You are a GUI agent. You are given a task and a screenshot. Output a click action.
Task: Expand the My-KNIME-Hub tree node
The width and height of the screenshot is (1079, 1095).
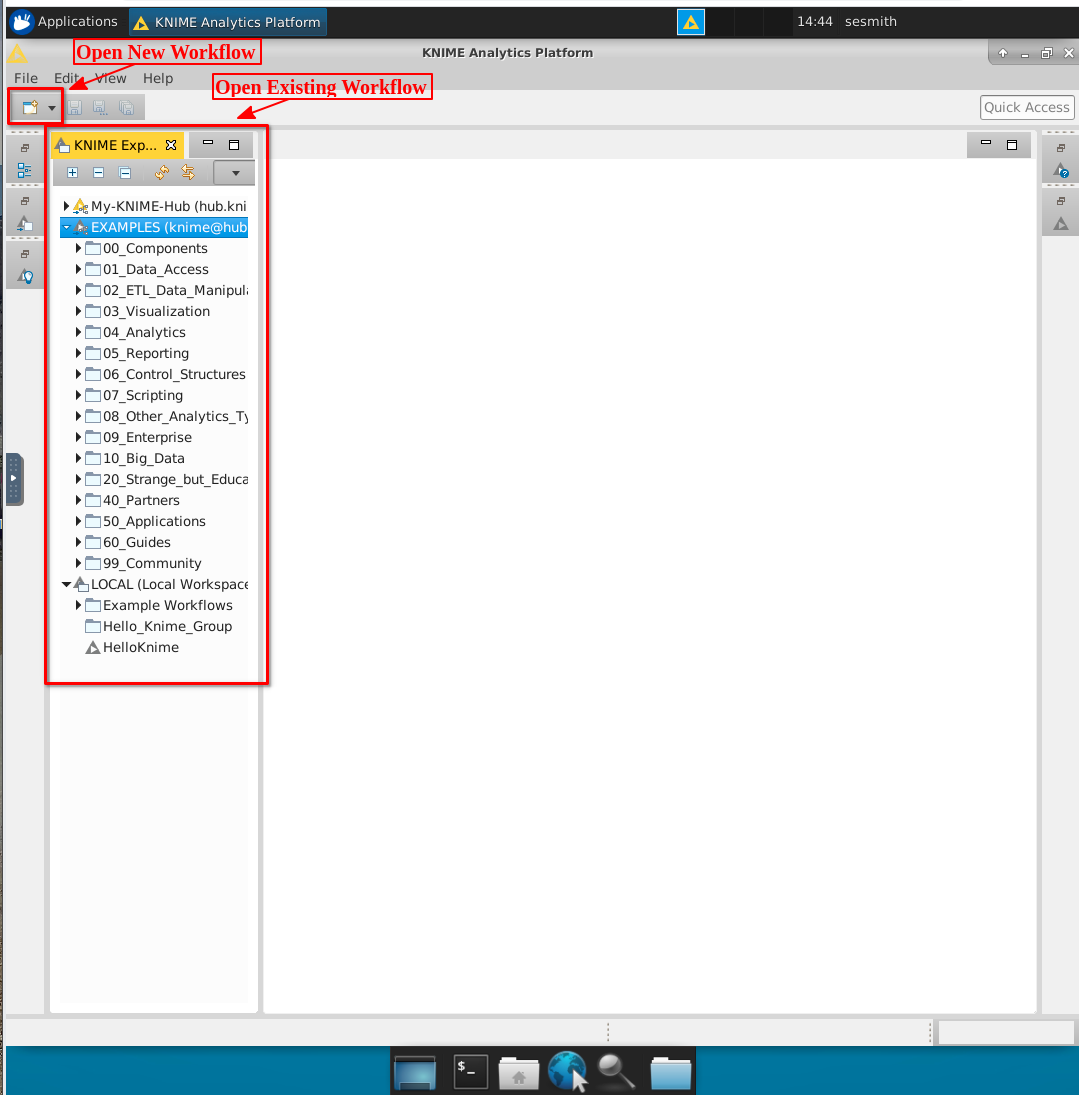[66, 206]
